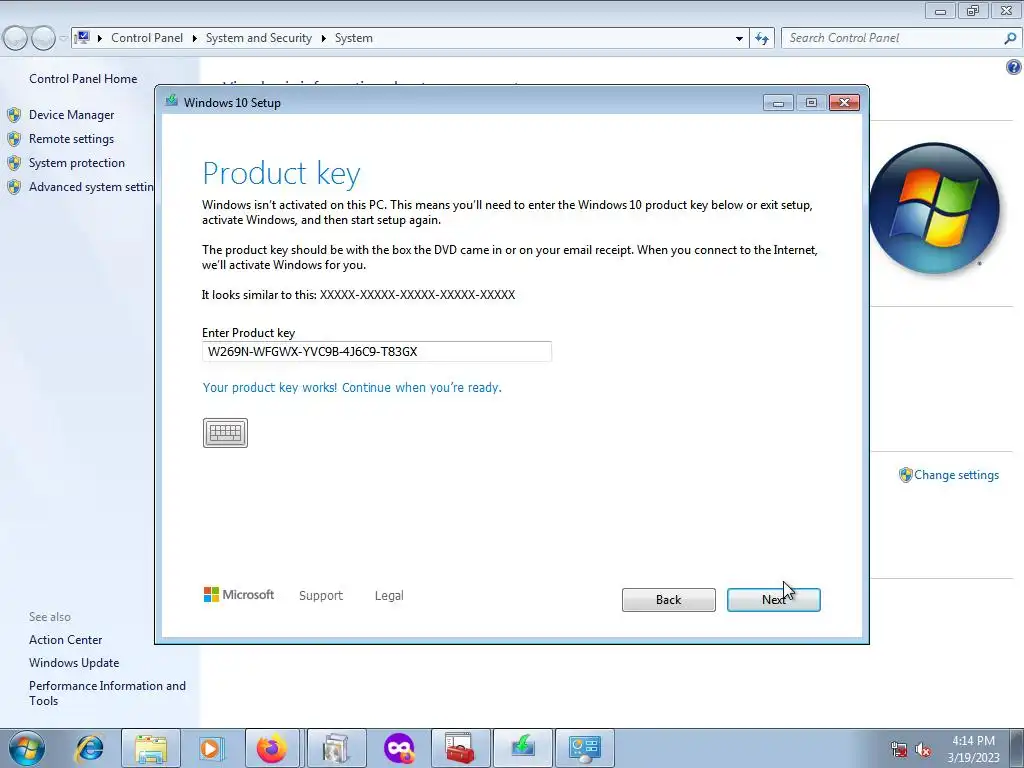
Task: Select System and Security in the breadcrumb
Action: [259, 38]
